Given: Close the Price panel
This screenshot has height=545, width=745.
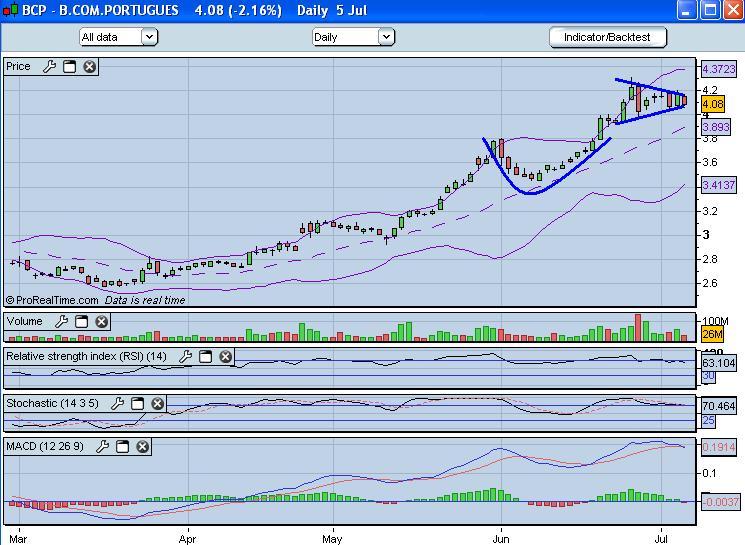Looking at the screenshot, I should point(89,67).
